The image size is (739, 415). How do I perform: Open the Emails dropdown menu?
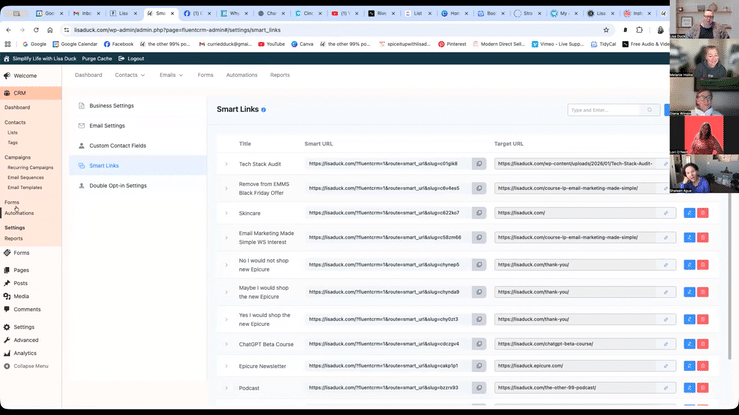[x=172, y=75]
